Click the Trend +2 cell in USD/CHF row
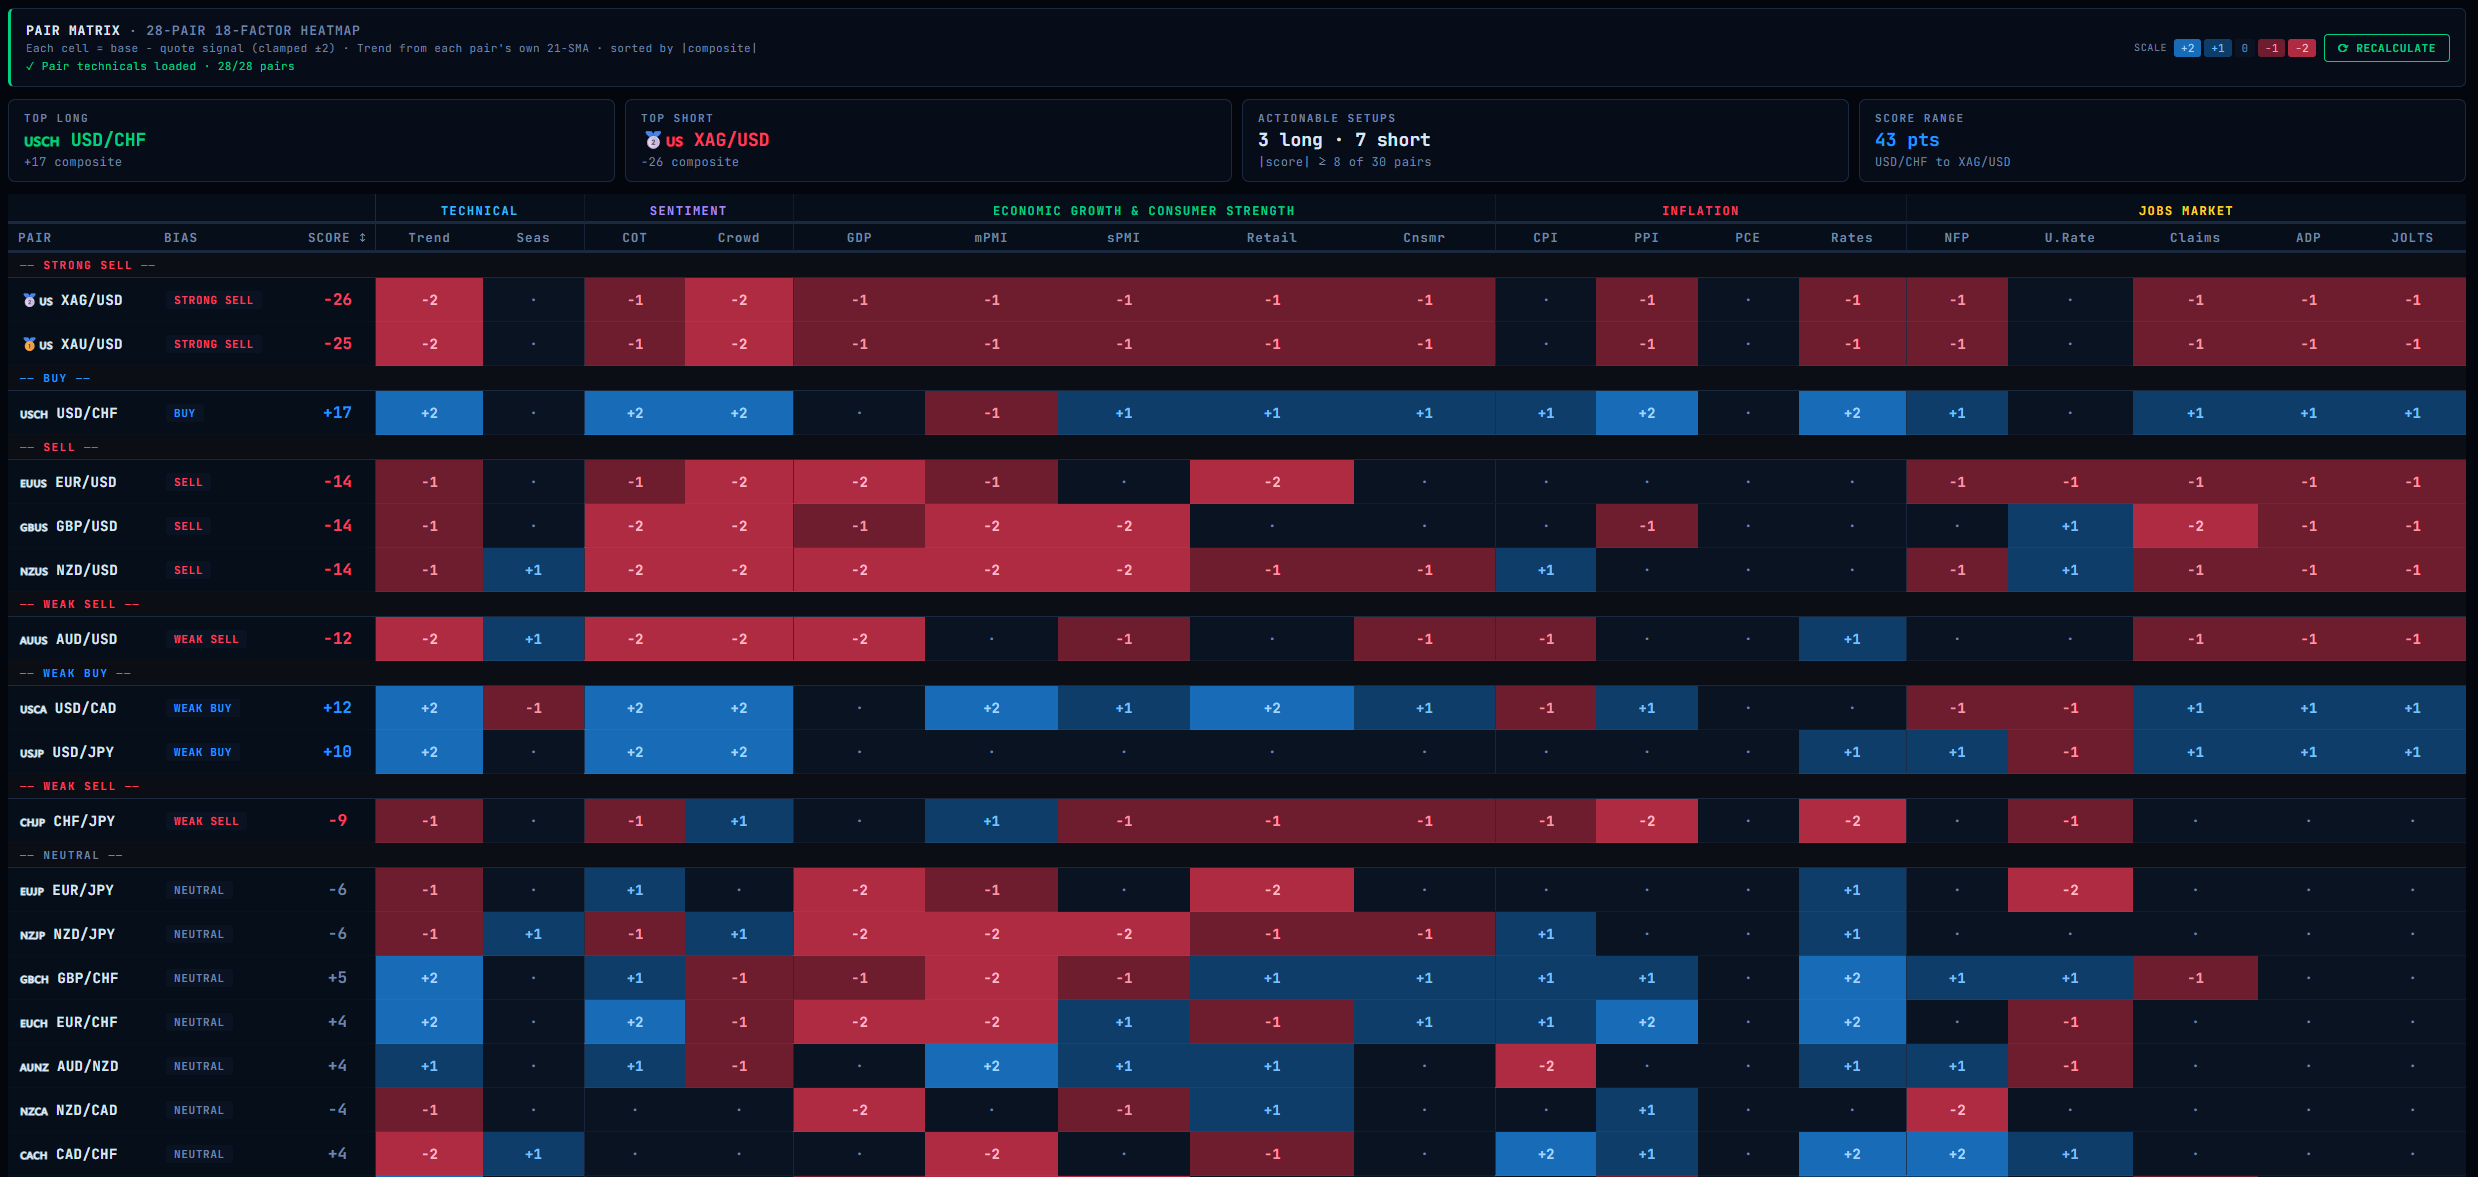2478x1177 pixels. point(429,413)
